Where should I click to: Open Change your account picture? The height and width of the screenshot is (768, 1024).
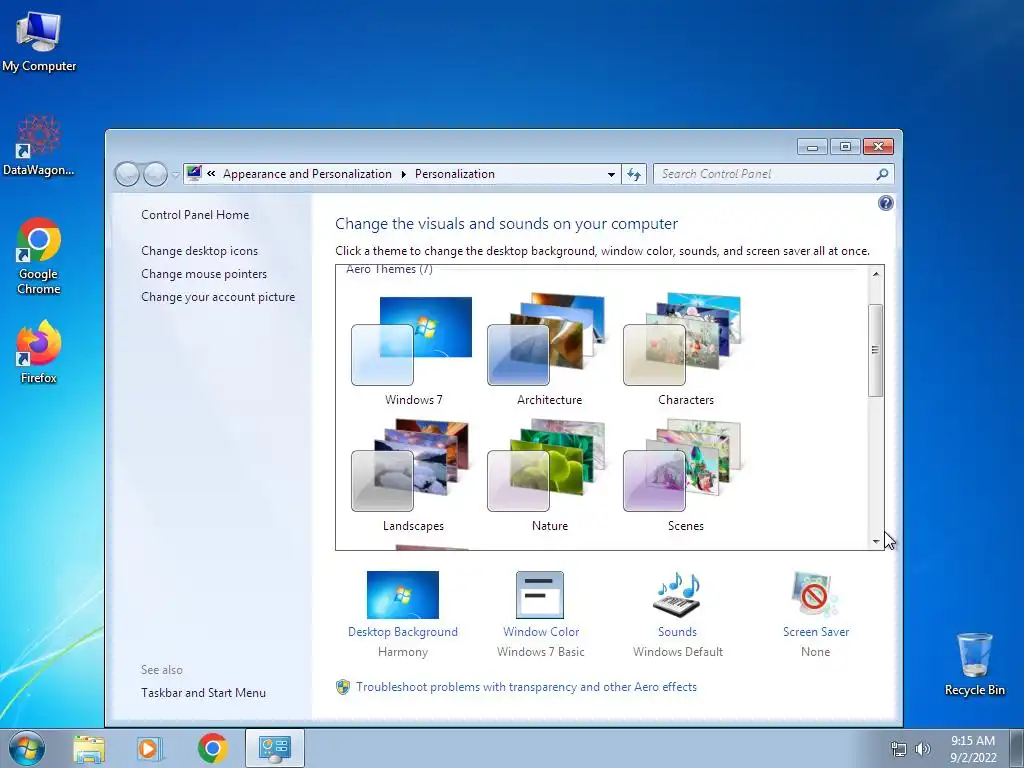point(218,297)
